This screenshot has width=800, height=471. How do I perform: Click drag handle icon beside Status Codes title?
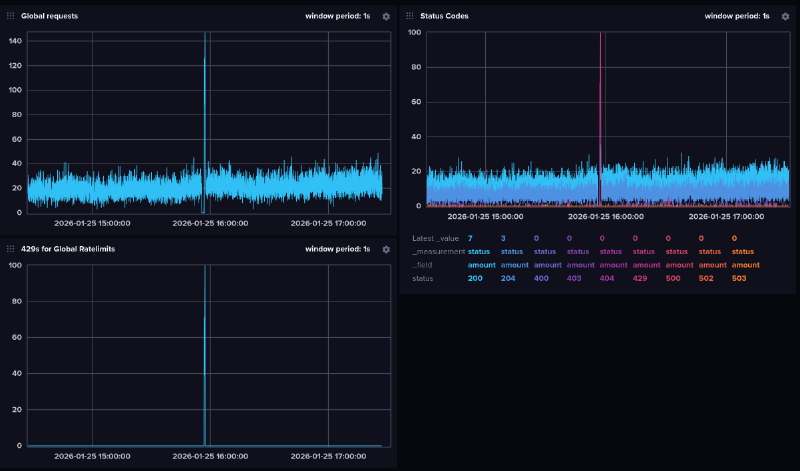410,16
